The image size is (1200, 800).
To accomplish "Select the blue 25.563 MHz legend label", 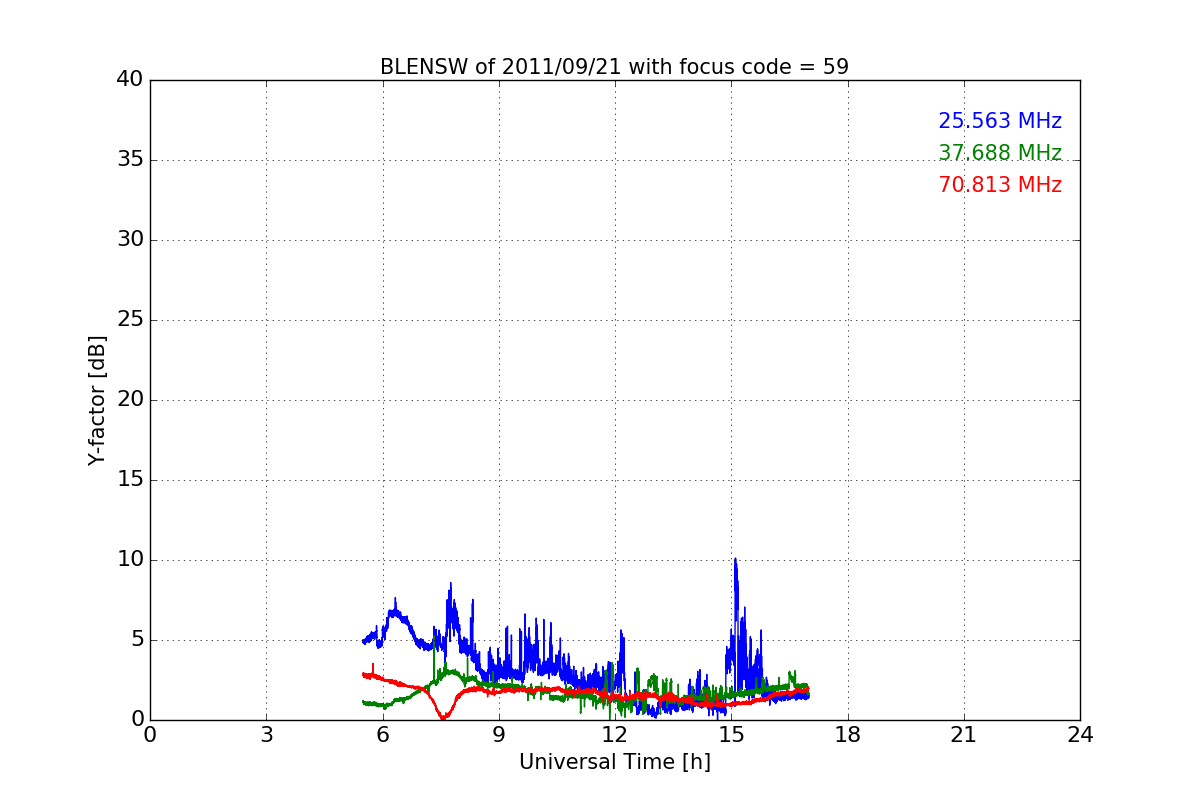I will (1000, 121).
